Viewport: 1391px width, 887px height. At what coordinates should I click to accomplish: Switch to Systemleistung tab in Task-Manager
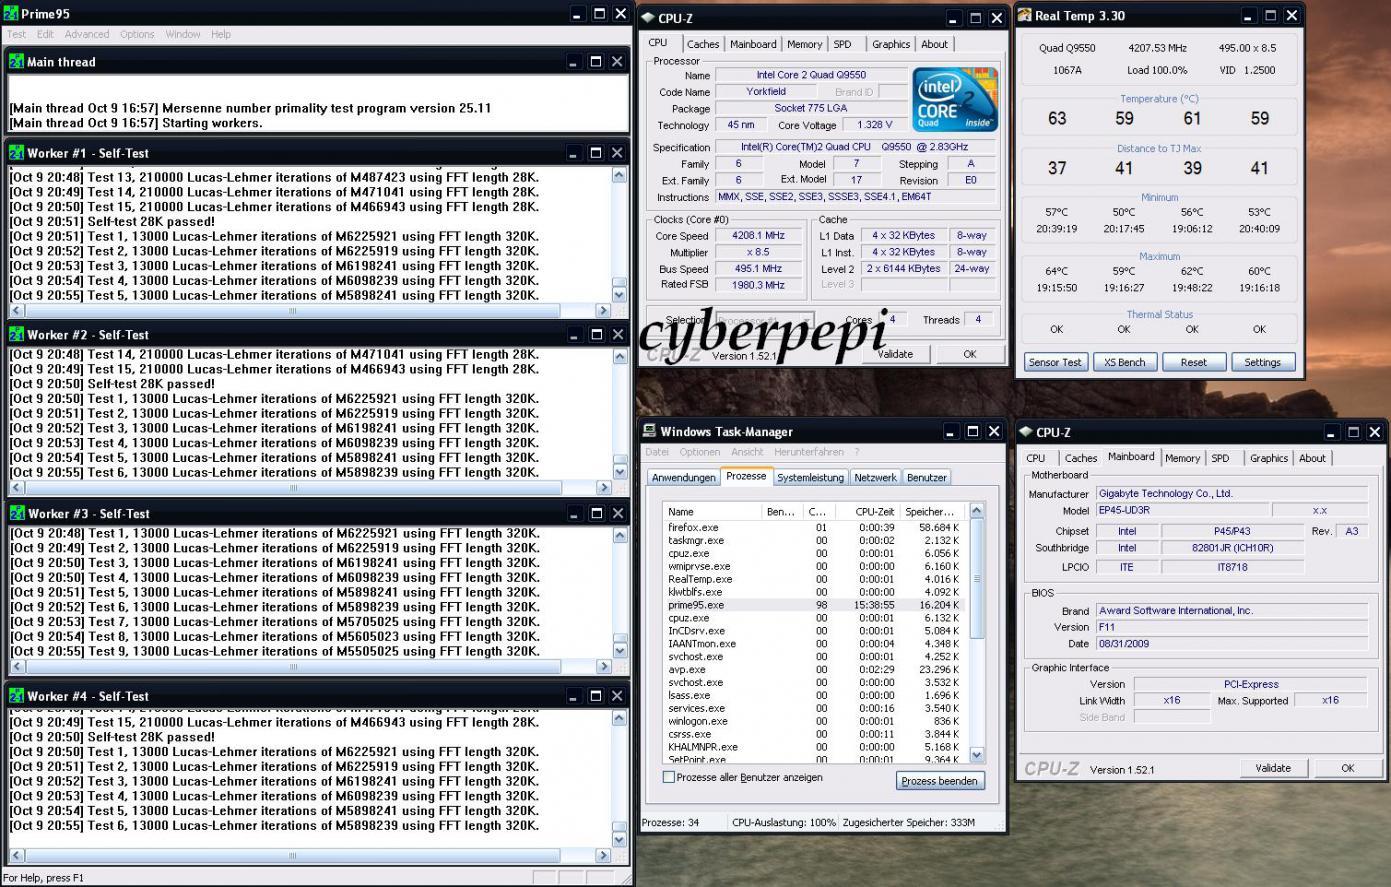[811, 478]
